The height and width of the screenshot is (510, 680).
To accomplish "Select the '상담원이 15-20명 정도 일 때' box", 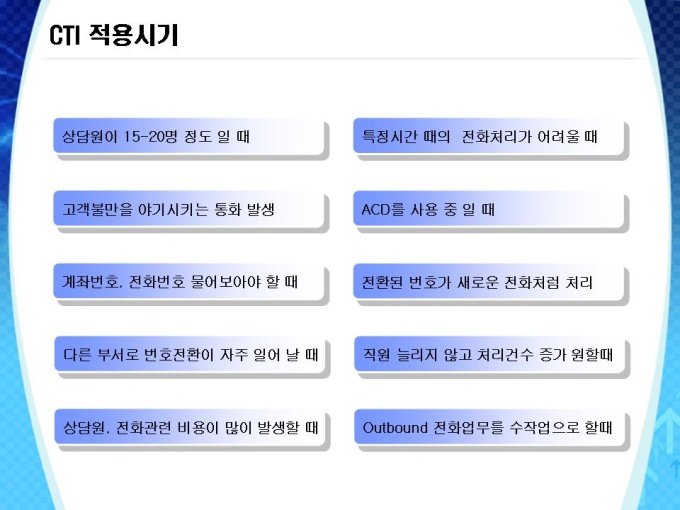I will click(x=189, y=136).
